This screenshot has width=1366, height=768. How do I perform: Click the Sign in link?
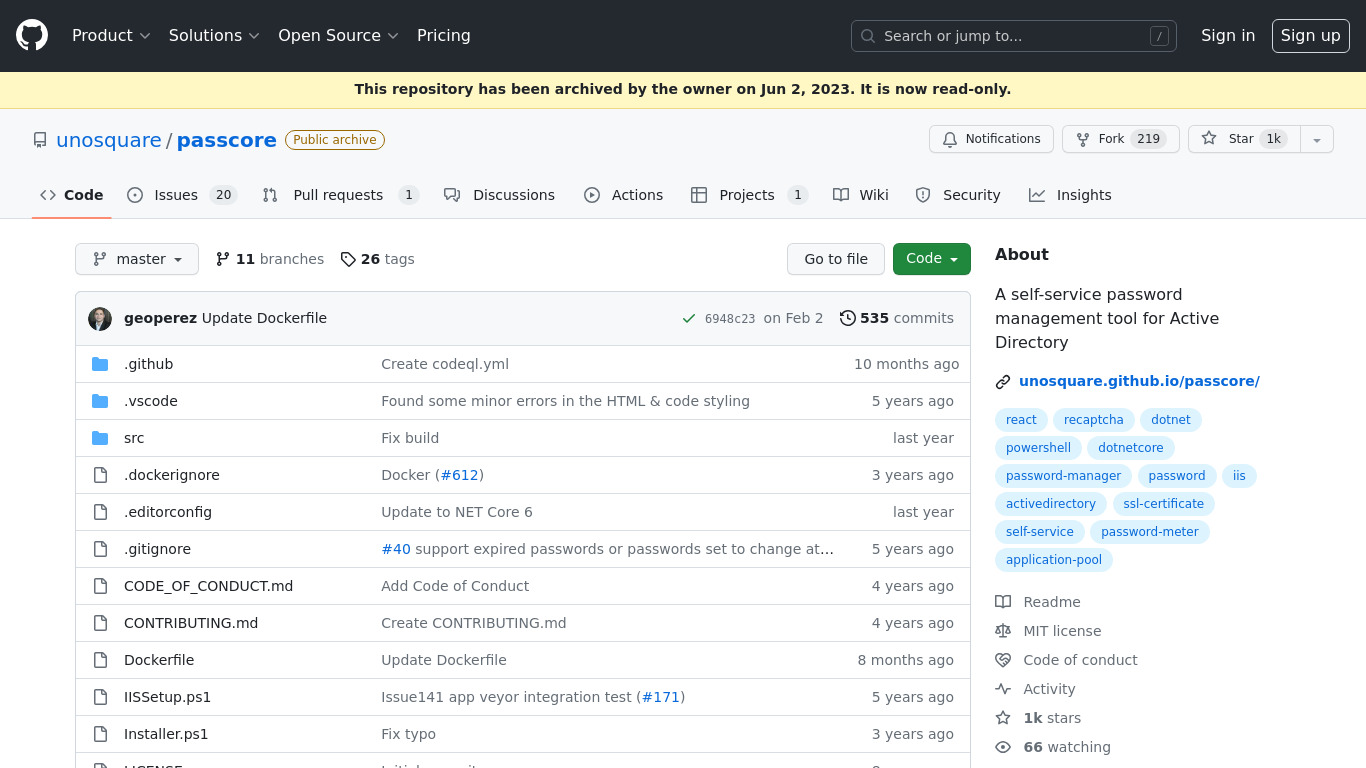click(1228, 35)
